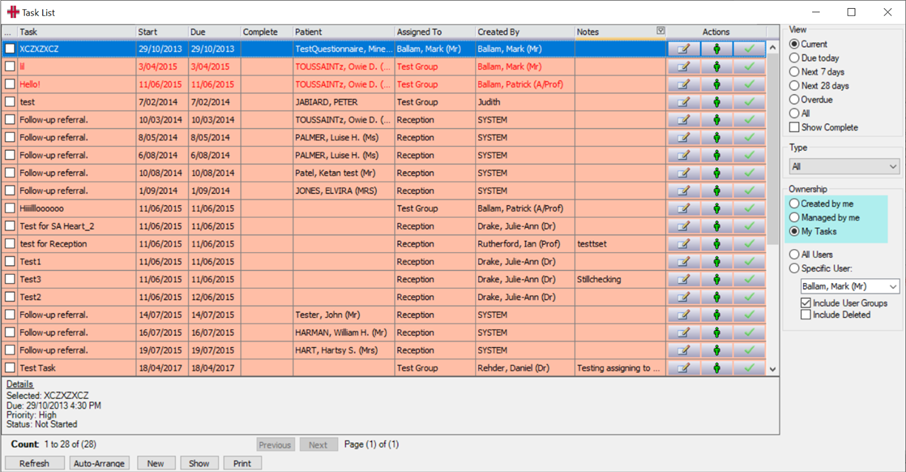The image size is (906, 472).
Task: Edit the 'Test for SA Heart_2' task icon
Action: click(684, 226)
